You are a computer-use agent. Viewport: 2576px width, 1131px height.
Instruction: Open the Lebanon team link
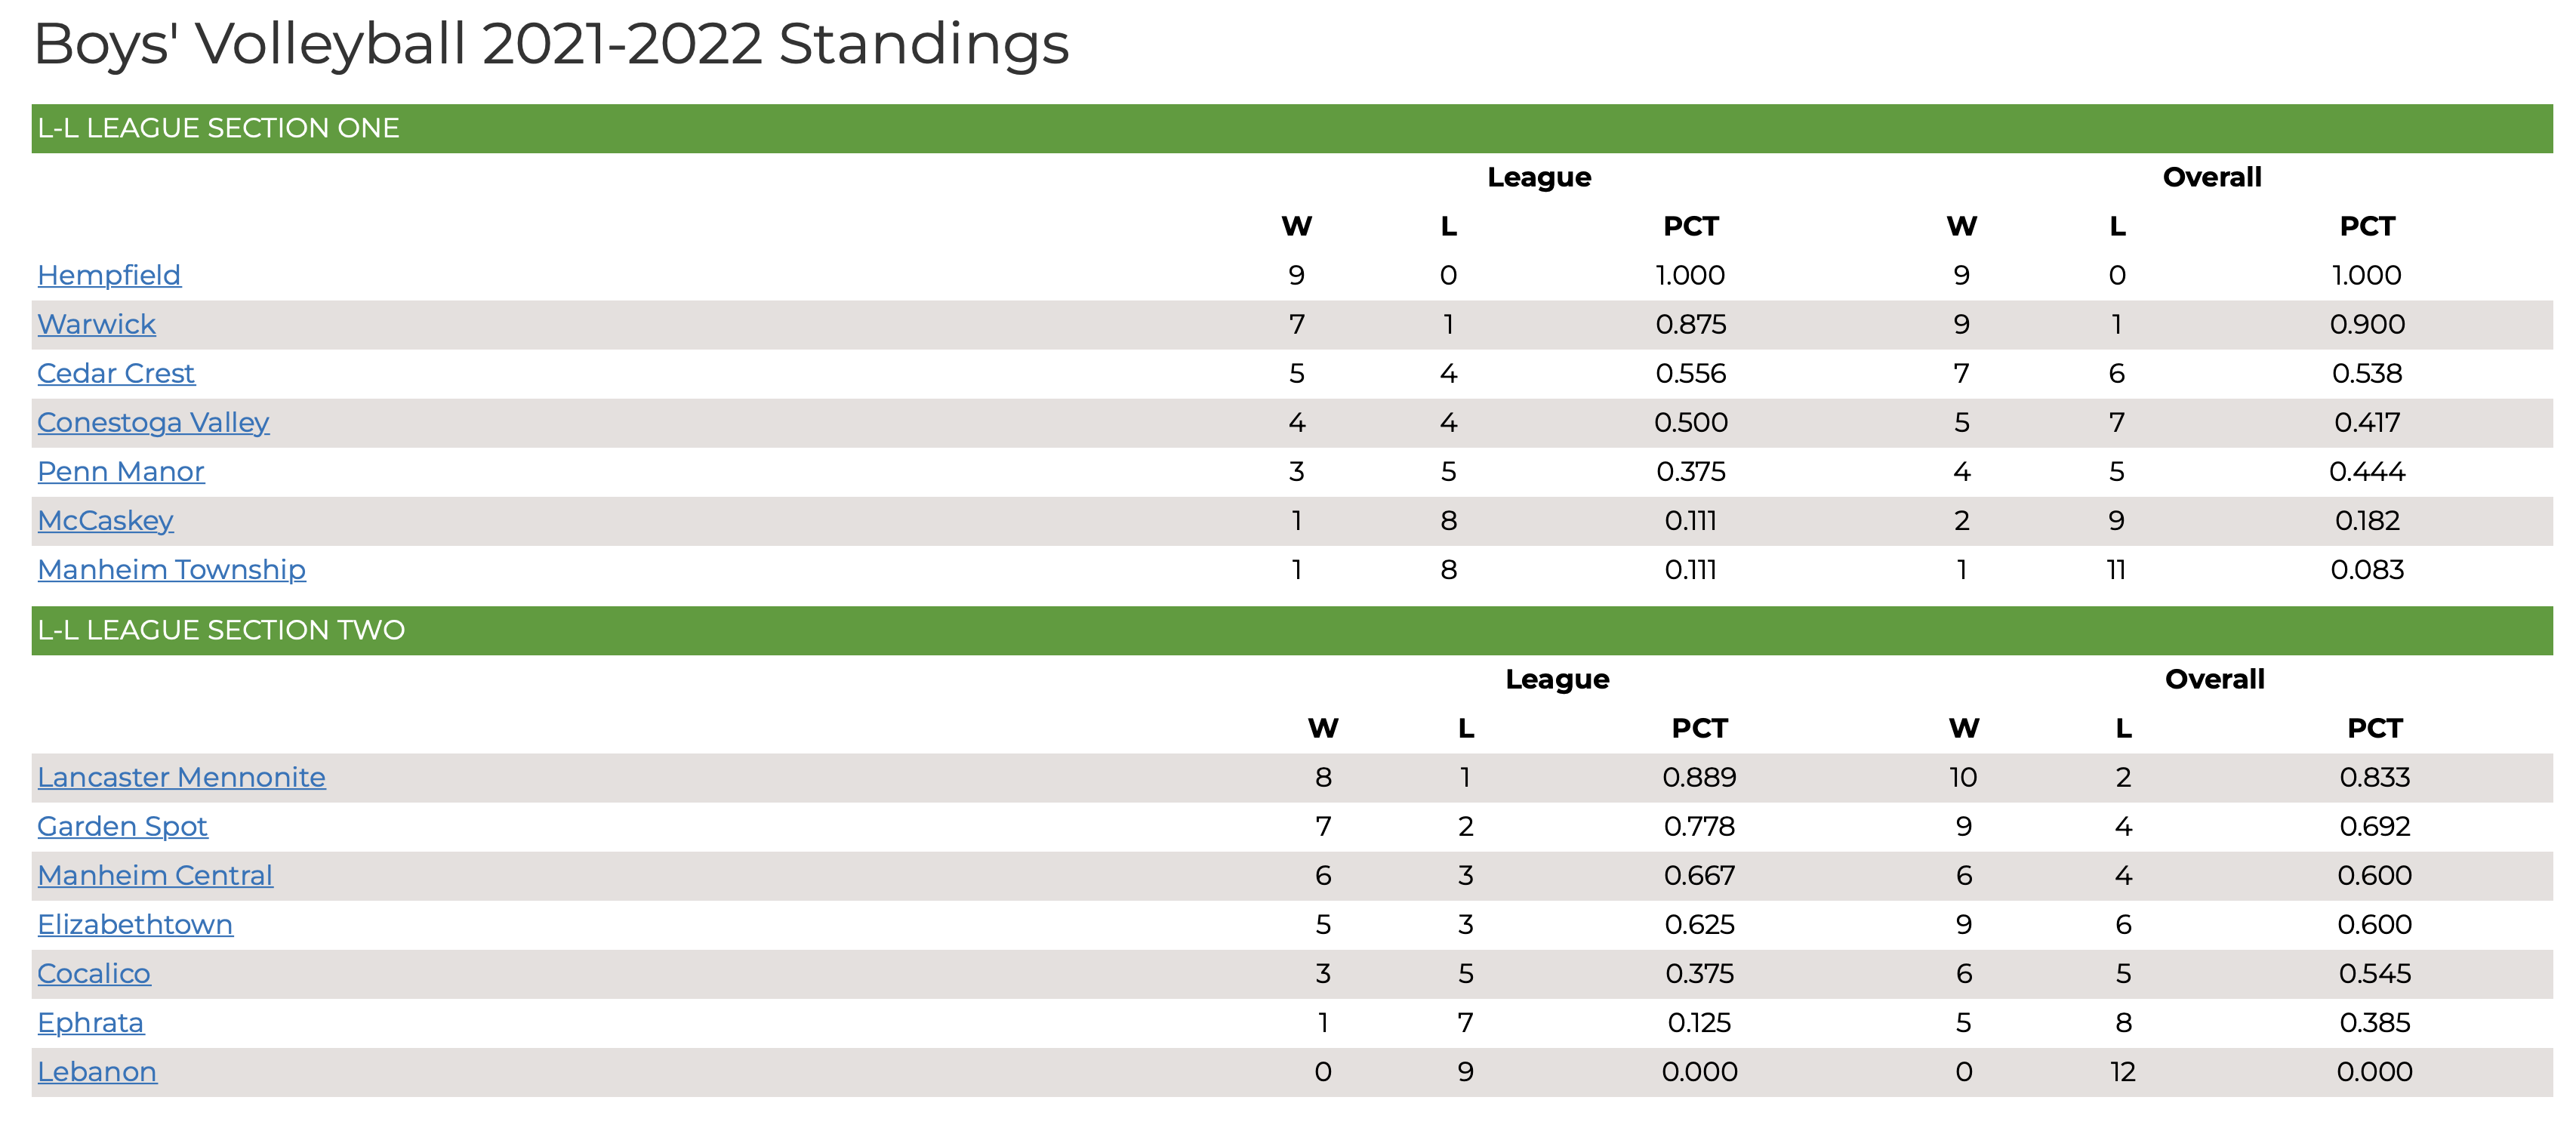tap(97, 1071)
